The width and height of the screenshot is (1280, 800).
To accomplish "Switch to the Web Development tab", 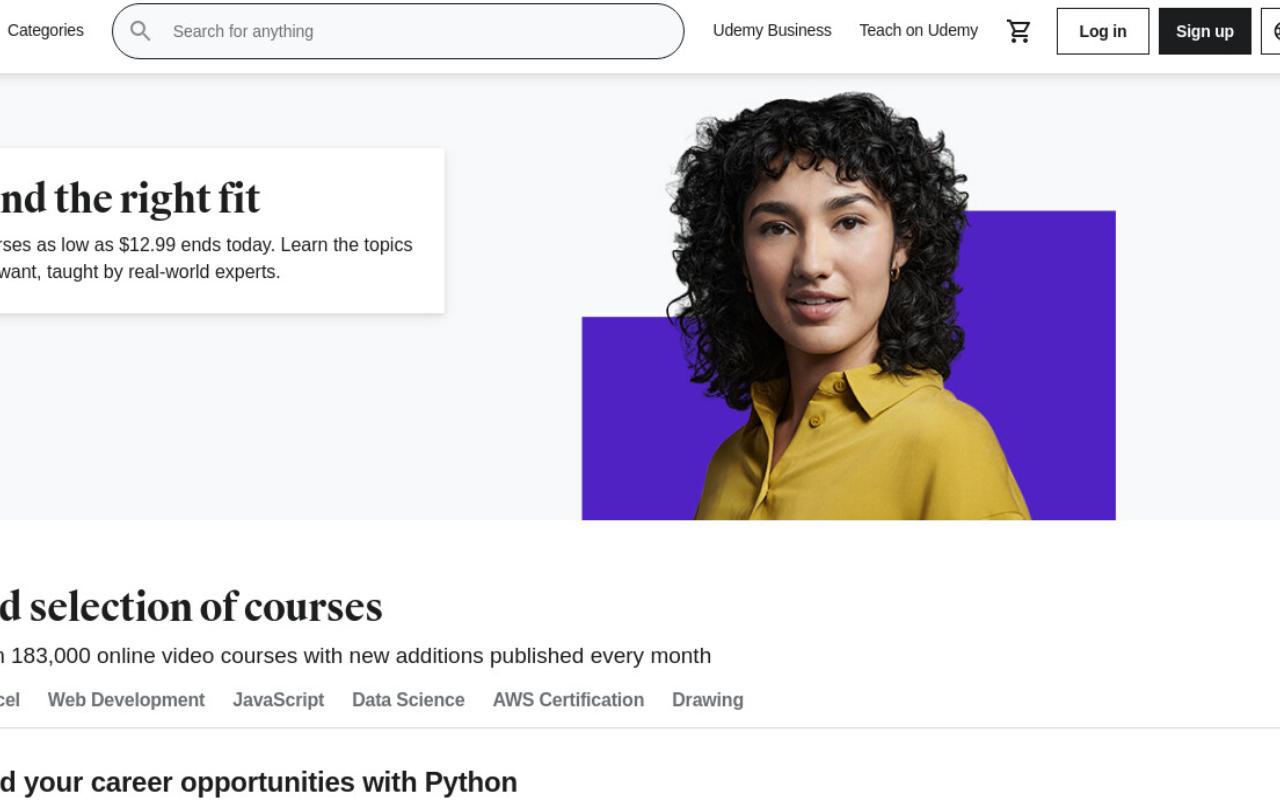I will tap(126, 700).
